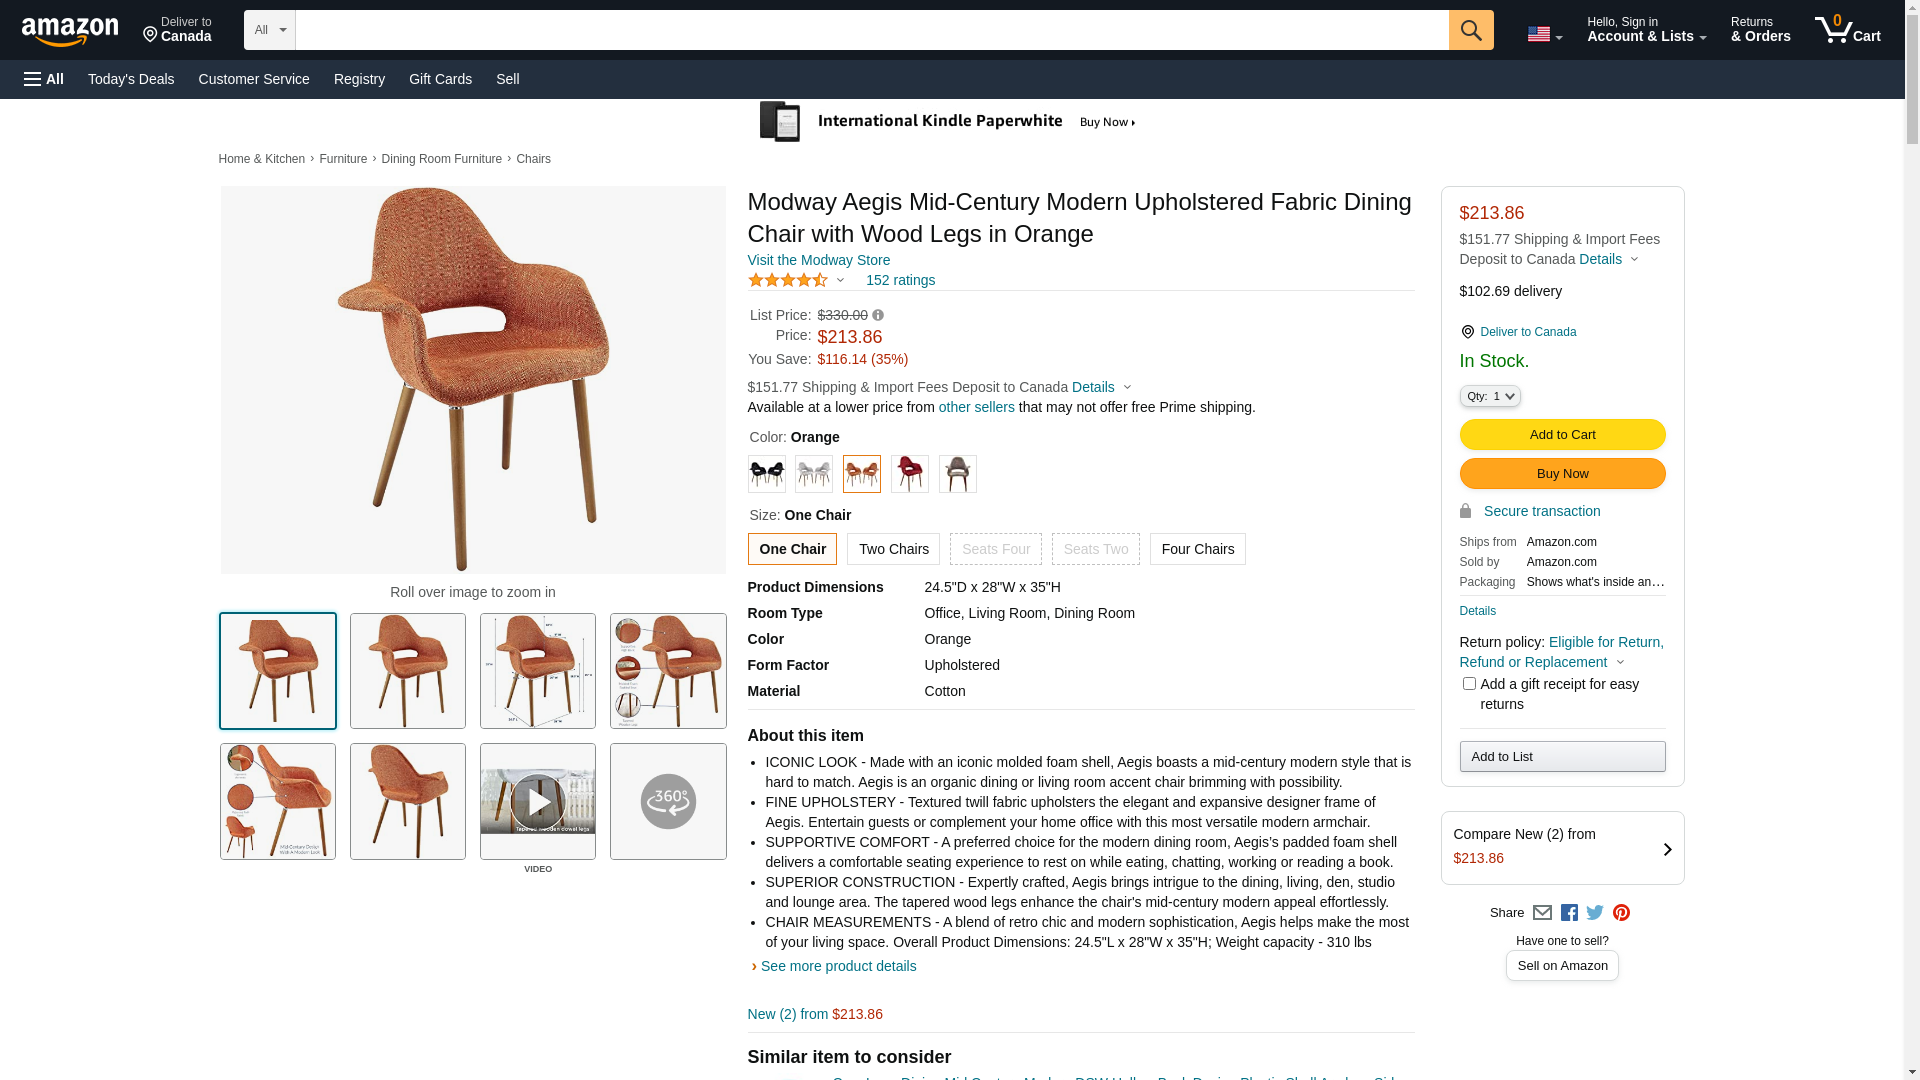The height and width of the screenshot is (1080, 1920).
Task: Click the Amazon logo
Action: coord(70,32)
